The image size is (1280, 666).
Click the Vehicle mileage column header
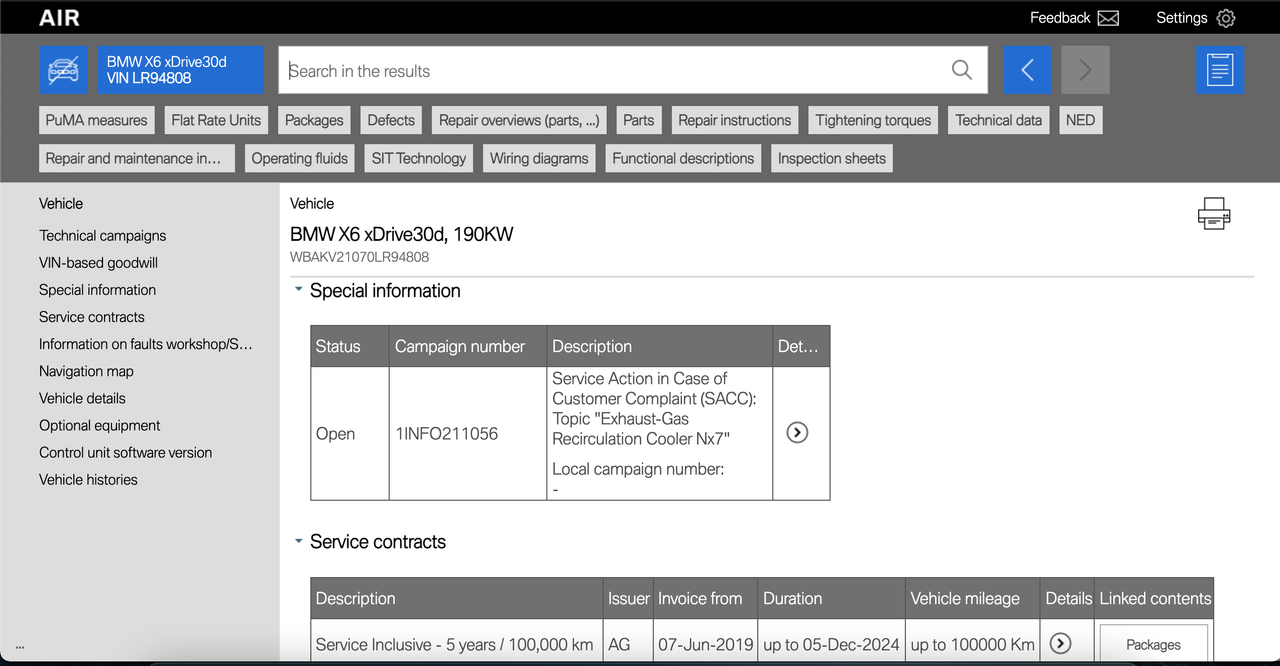(x=973, y=598)
